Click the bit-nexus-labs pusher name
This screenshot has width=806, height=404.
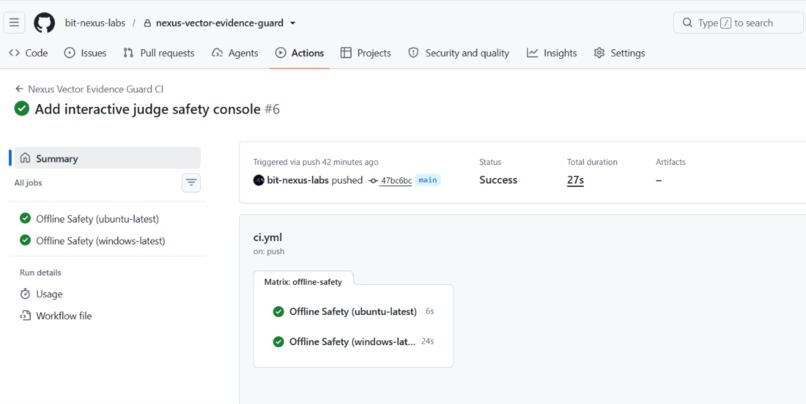tap(298, 180)
